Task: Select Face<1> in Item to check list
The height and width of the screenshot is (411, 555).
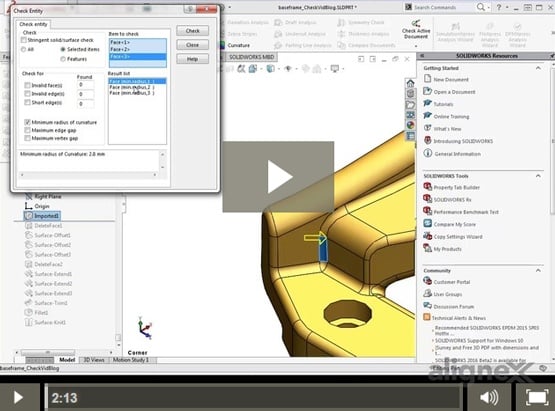Action: (x=137, y=42)
